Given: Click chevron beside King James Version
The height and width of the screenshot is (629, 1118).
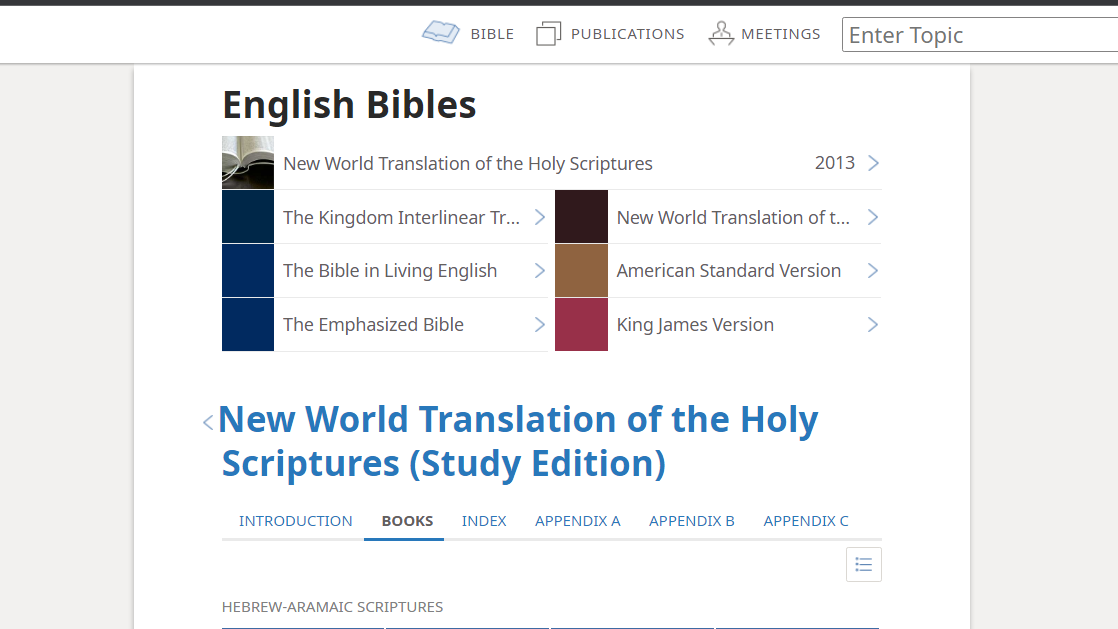Looking at the screenshot, I should (x=873, y=324).
